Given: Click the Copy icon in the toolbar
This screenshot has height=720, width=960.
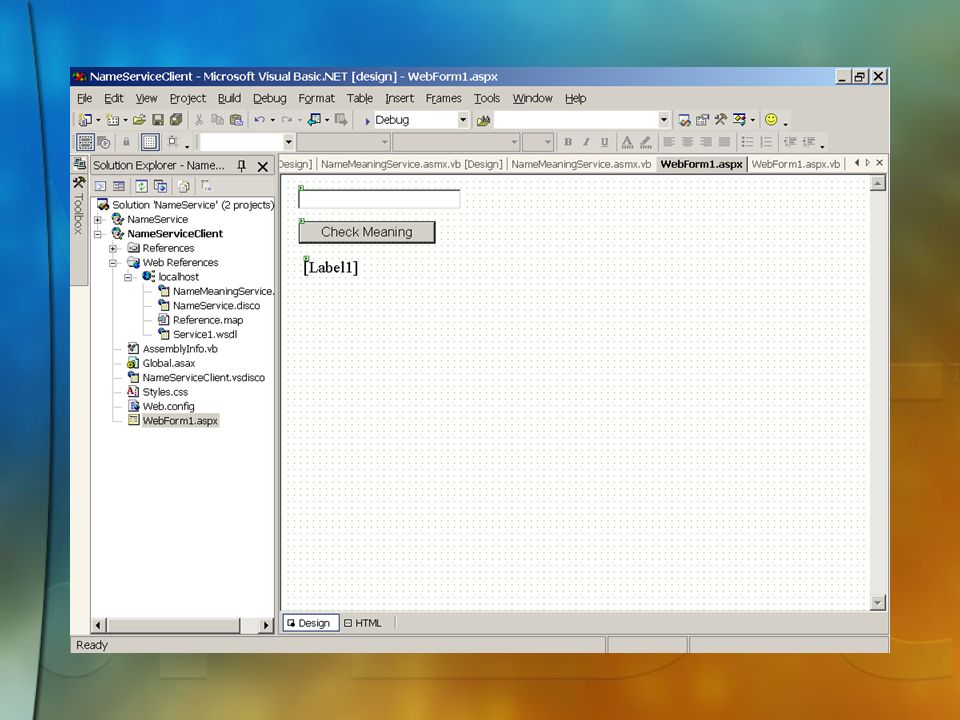Looking at the screenshot, I should (x=217, y=120).
